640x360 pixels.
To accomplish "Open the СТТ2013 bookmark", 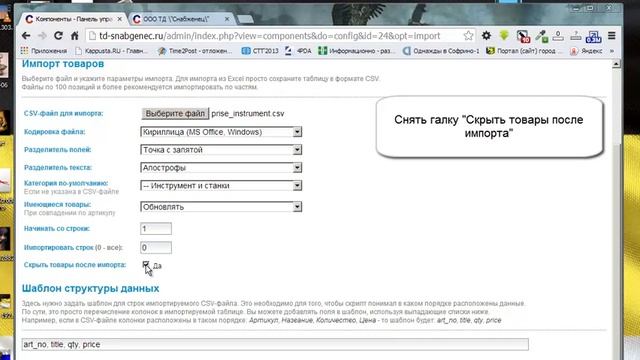I will pos(260,51).
